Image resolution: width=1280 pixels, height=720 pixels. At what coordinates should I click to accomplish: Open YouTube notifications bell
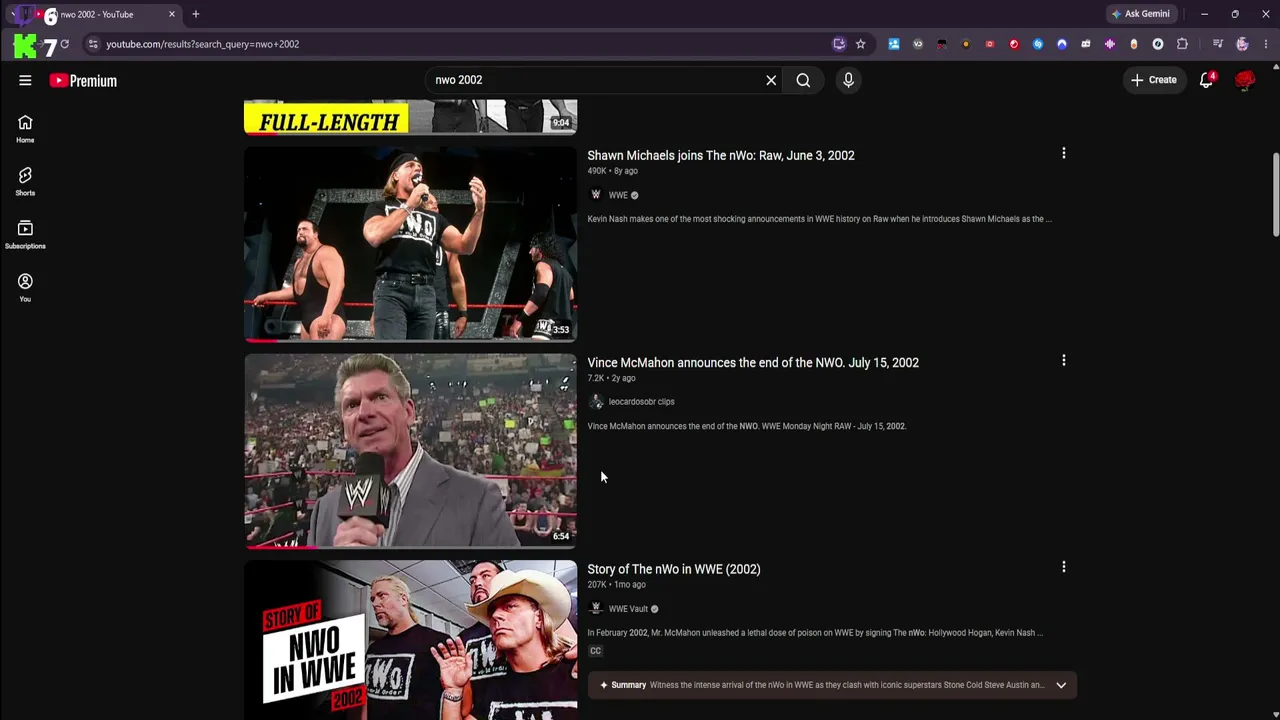point(1207,80)
